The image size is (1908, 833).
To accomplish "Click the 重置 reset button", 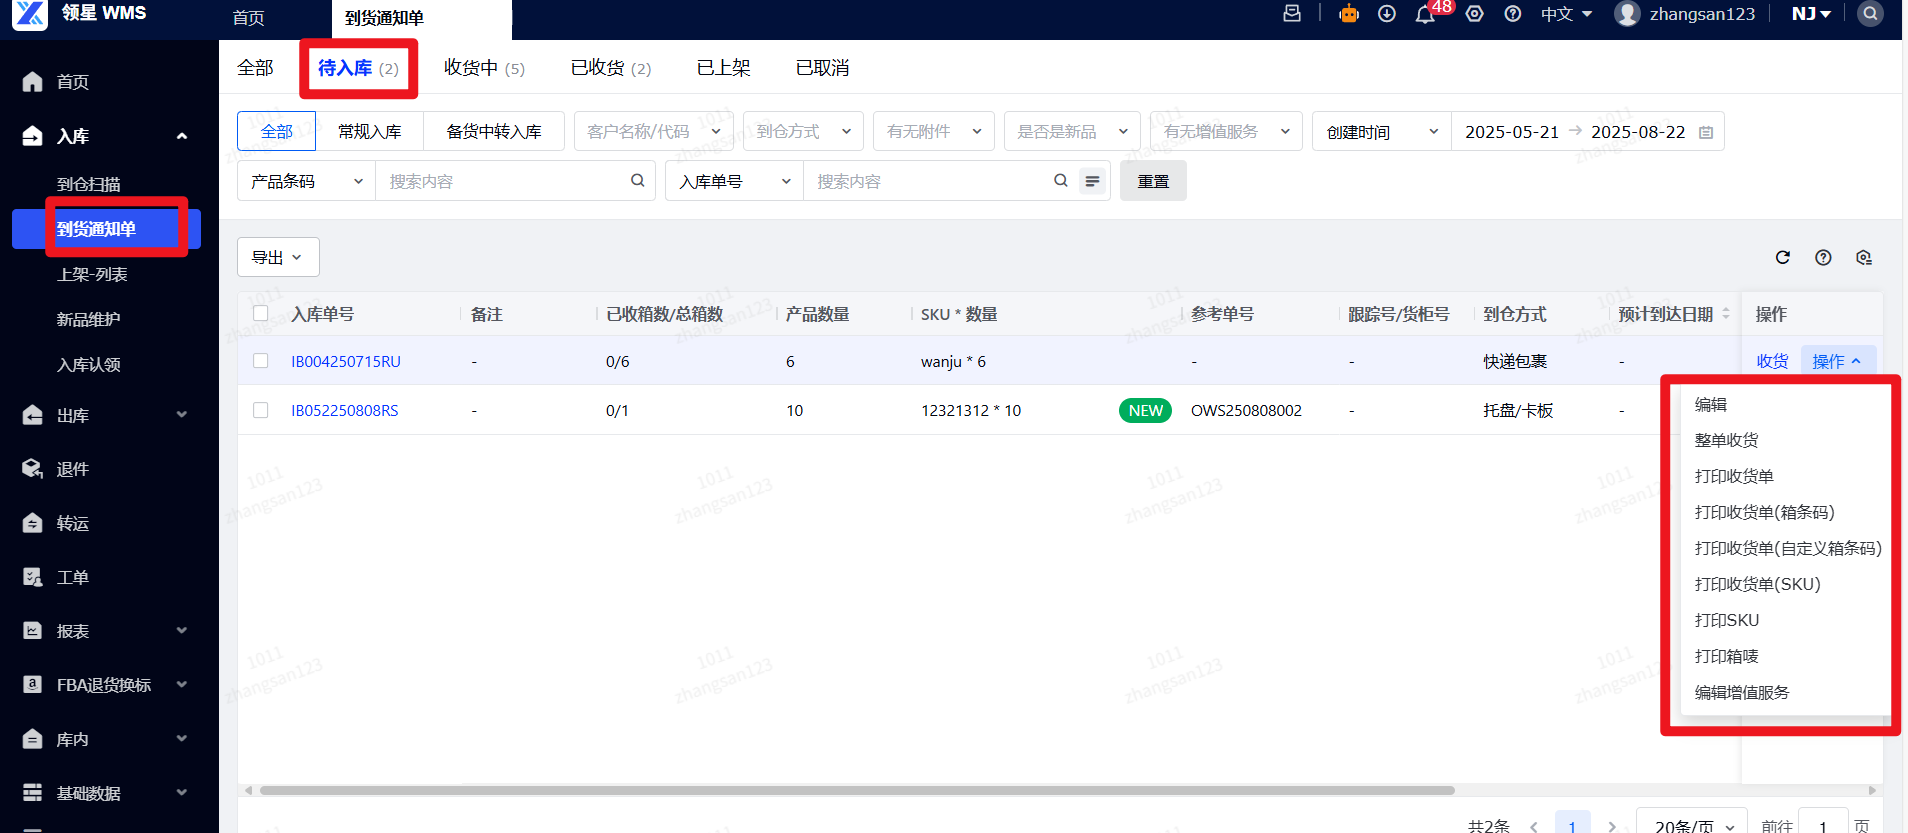I will coord(1153,181).
